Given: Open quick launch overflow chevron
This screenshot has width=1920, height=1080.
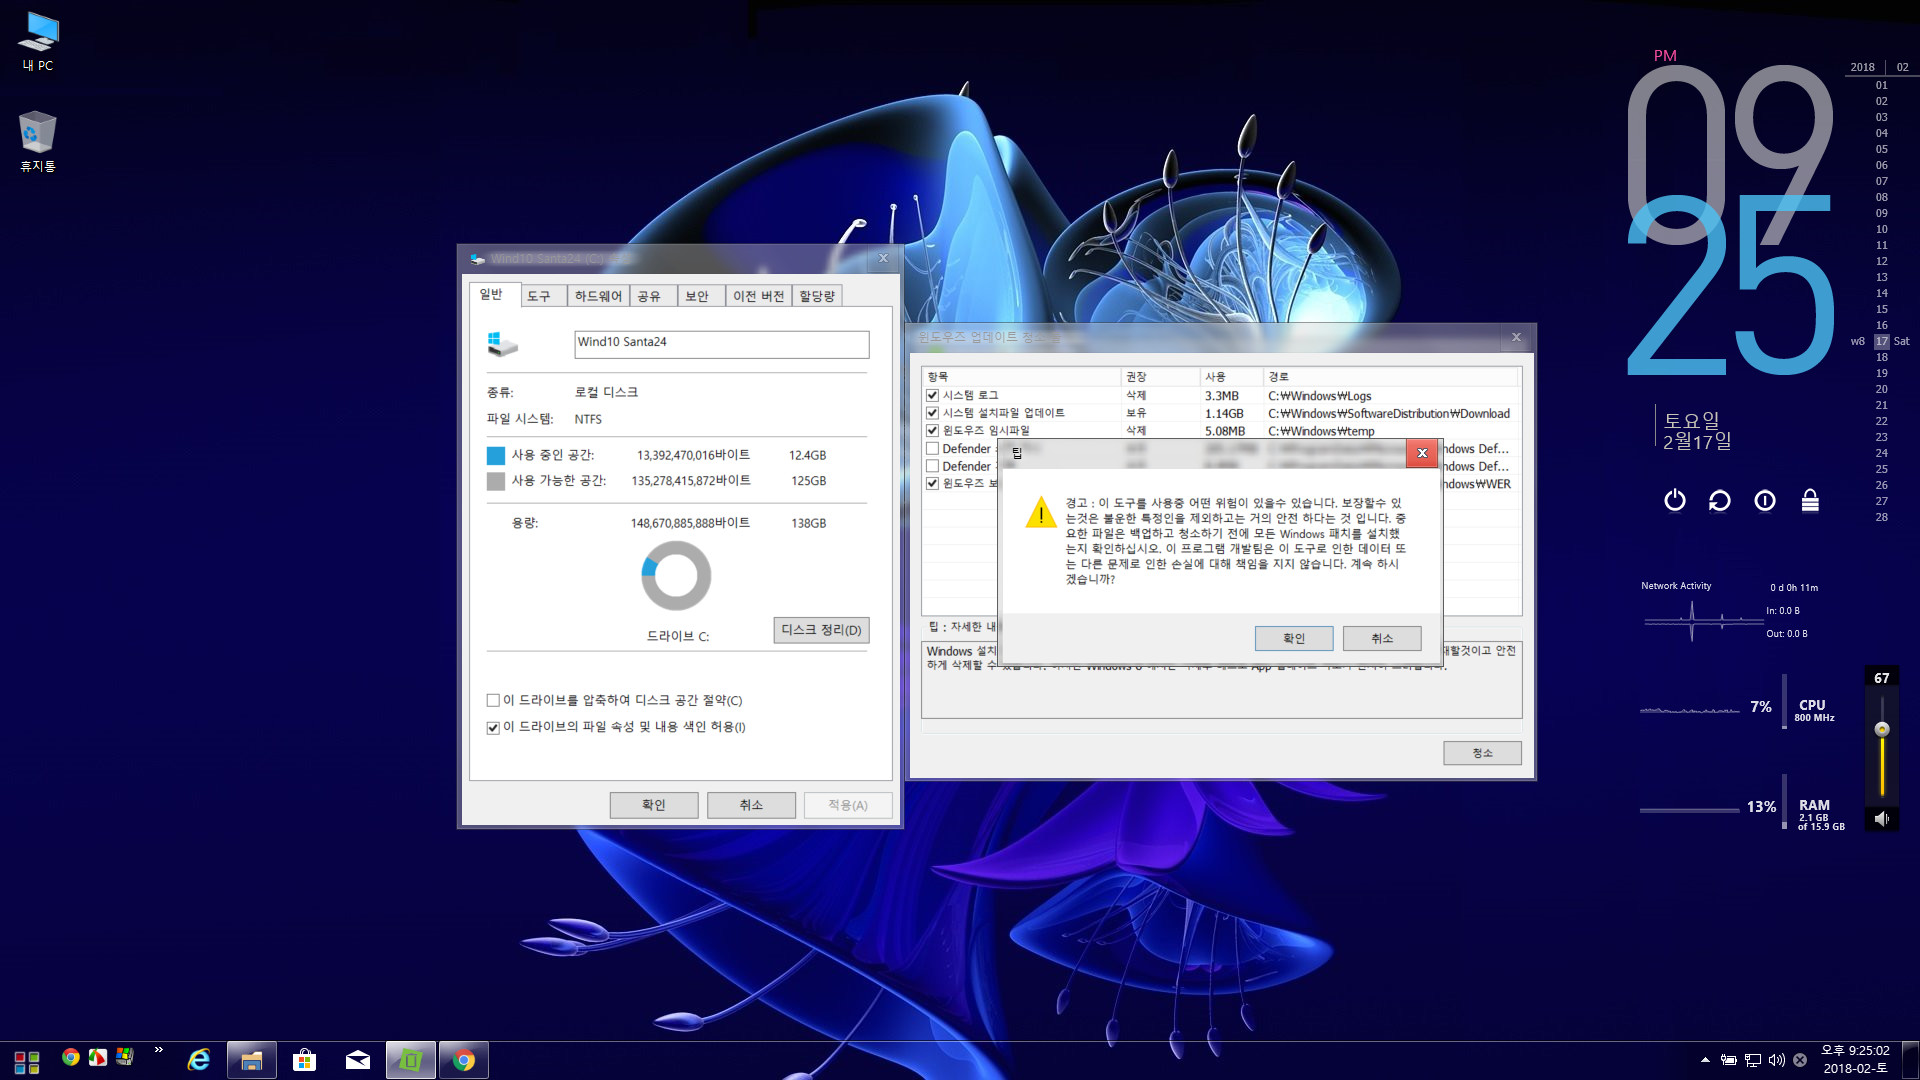Looking at the screenshot, I should pyautogui.click(x=158, y=1050).
